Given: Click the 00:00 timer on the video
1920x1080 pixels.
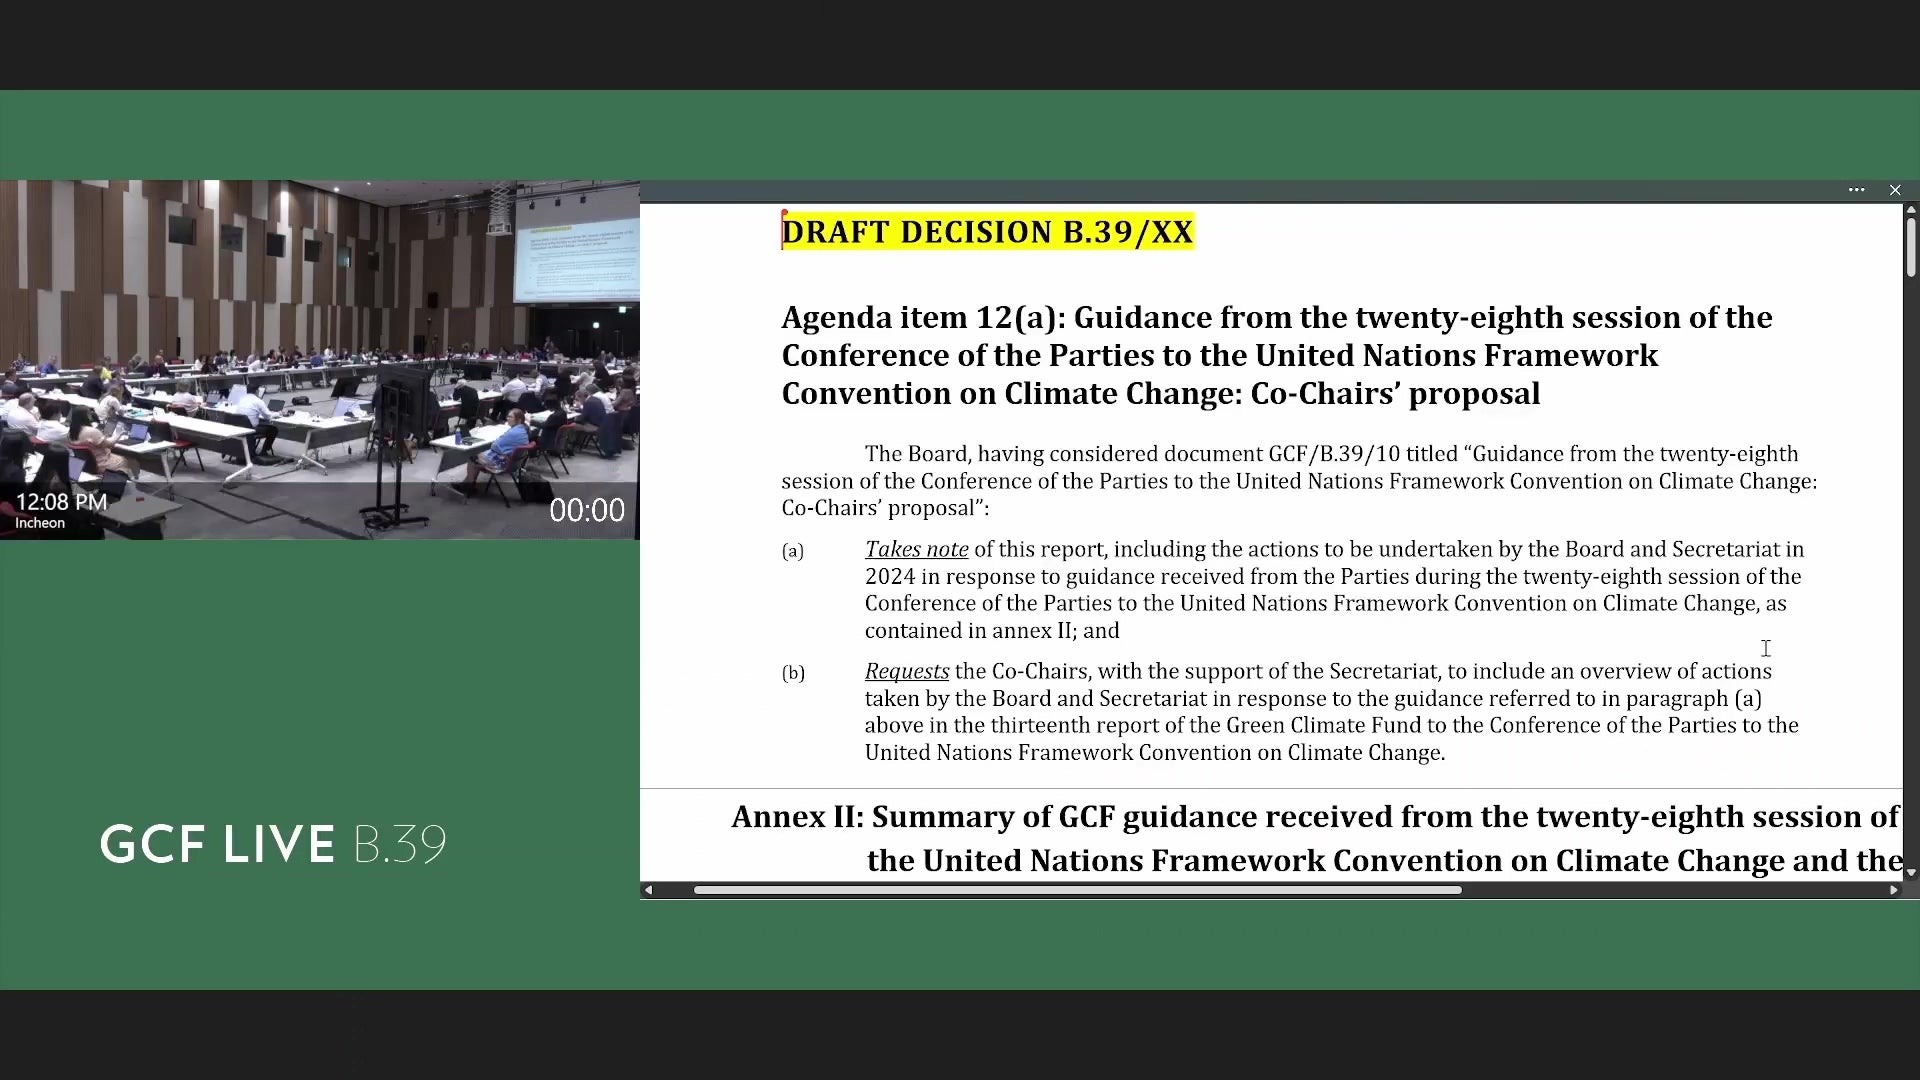Looking at the screenshot, I should 587,511.
